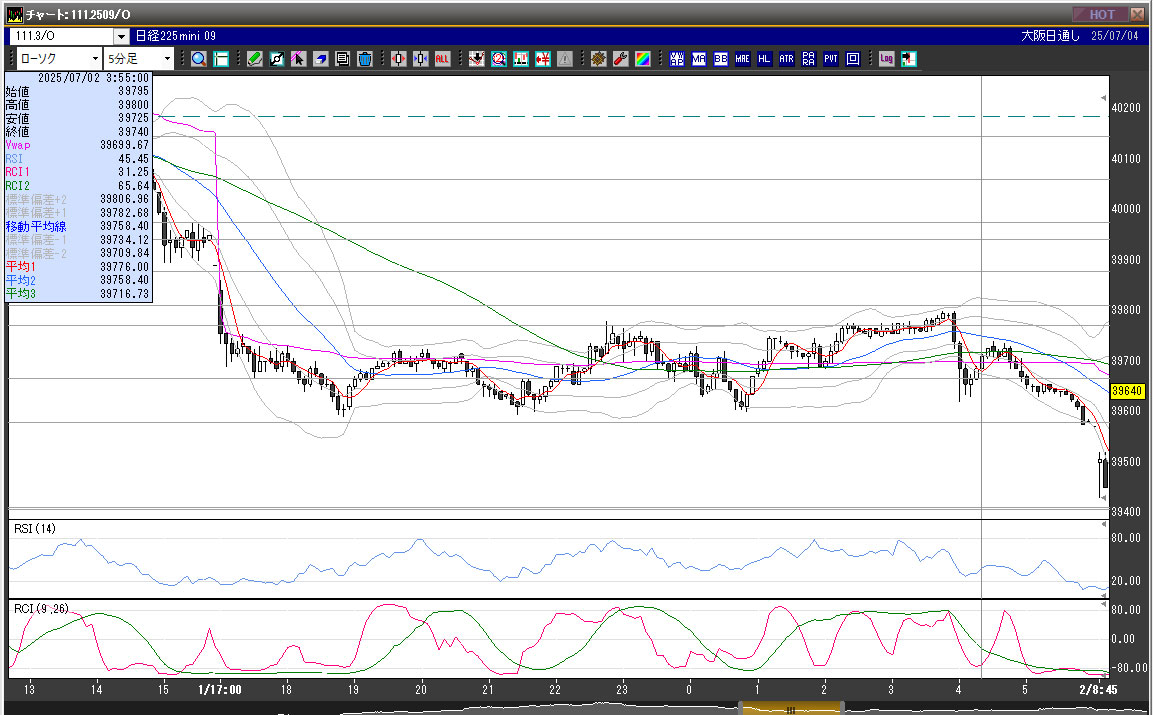Image resolution: width=1153 pixels, height=715 pixels.
Task: Pick the blue eraser tool
Action: click(321, 59)
